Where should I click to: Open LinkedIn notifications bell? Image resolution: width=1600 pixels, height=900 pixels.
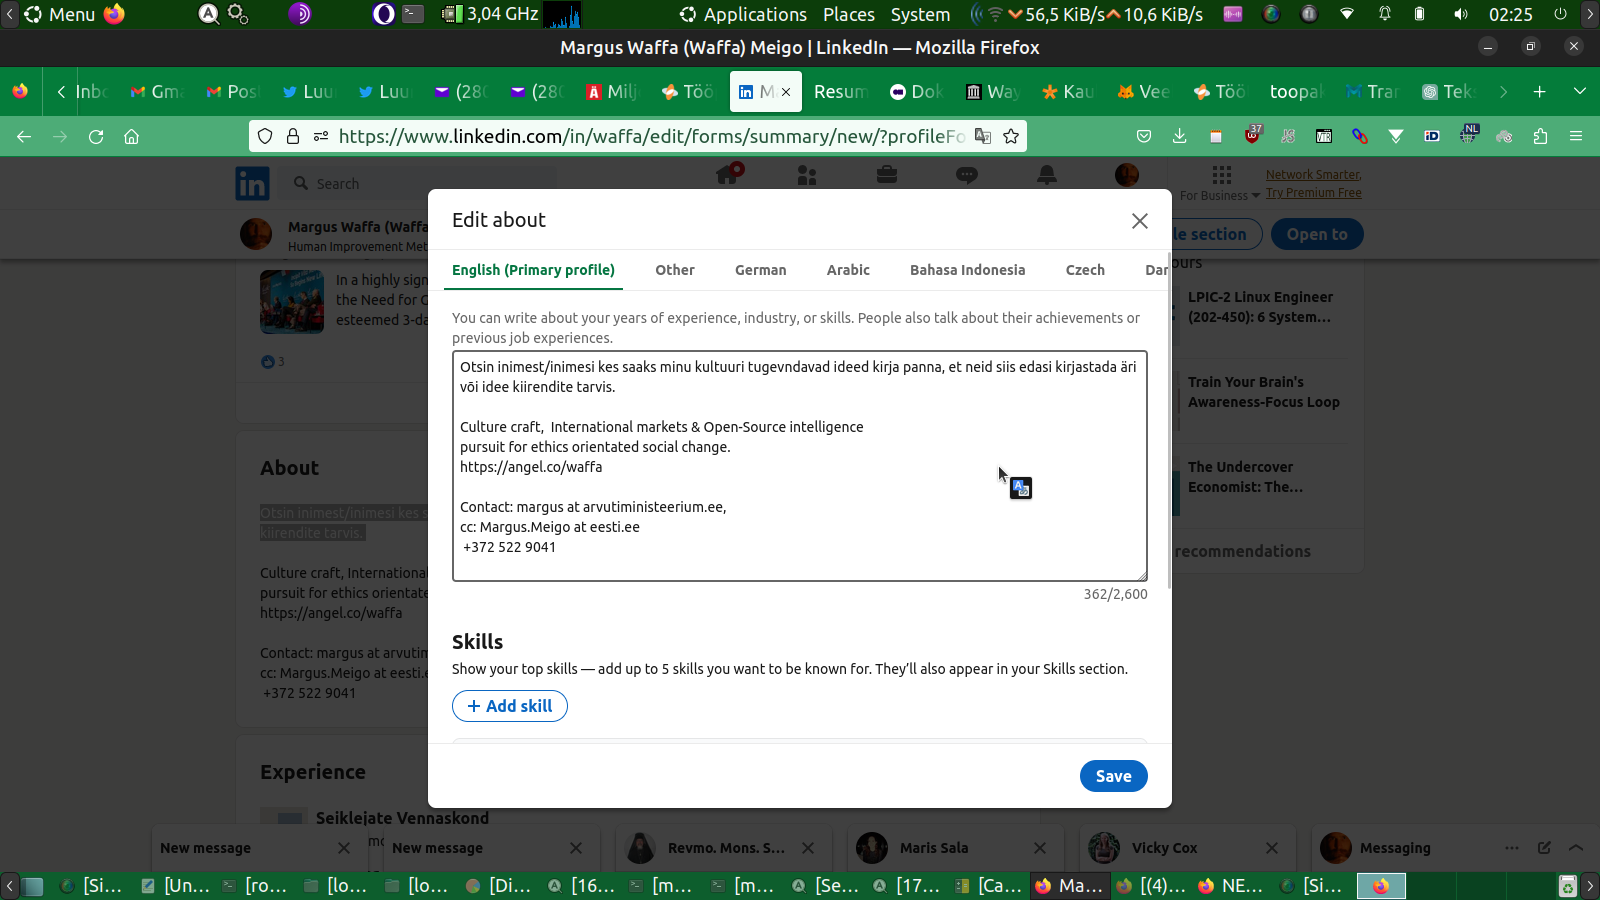(x=1047, y=176)
